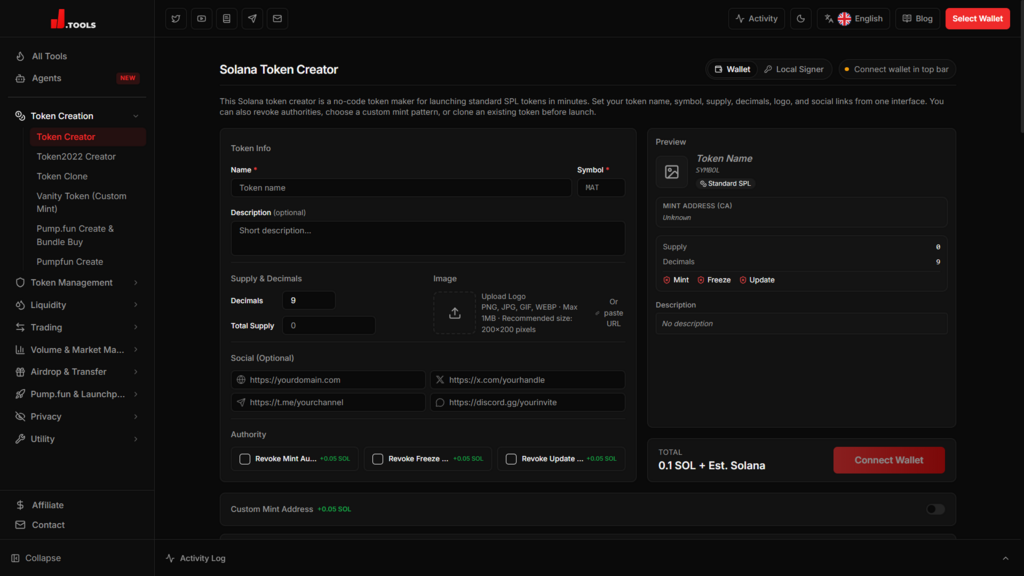Viewport: 1024px width, 576px height.
Task: Switch to Local Signer mode
Action: click(x=793, y=69)
